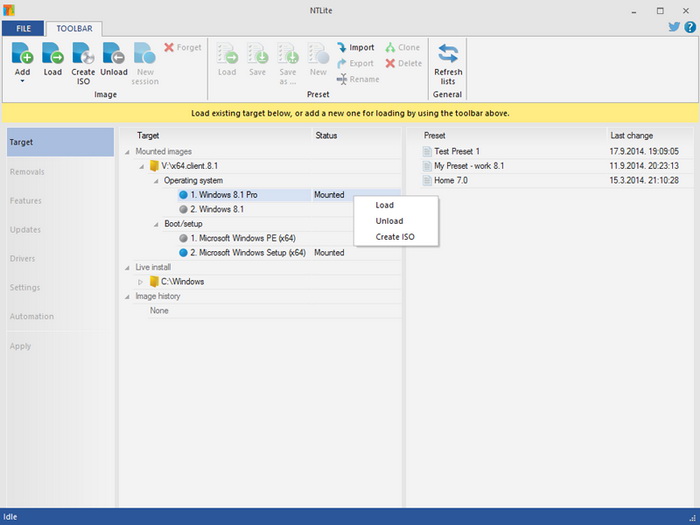Select the 1. Windows 8.1 Pro entry
The image size is (700, 525).
point(224,195)
